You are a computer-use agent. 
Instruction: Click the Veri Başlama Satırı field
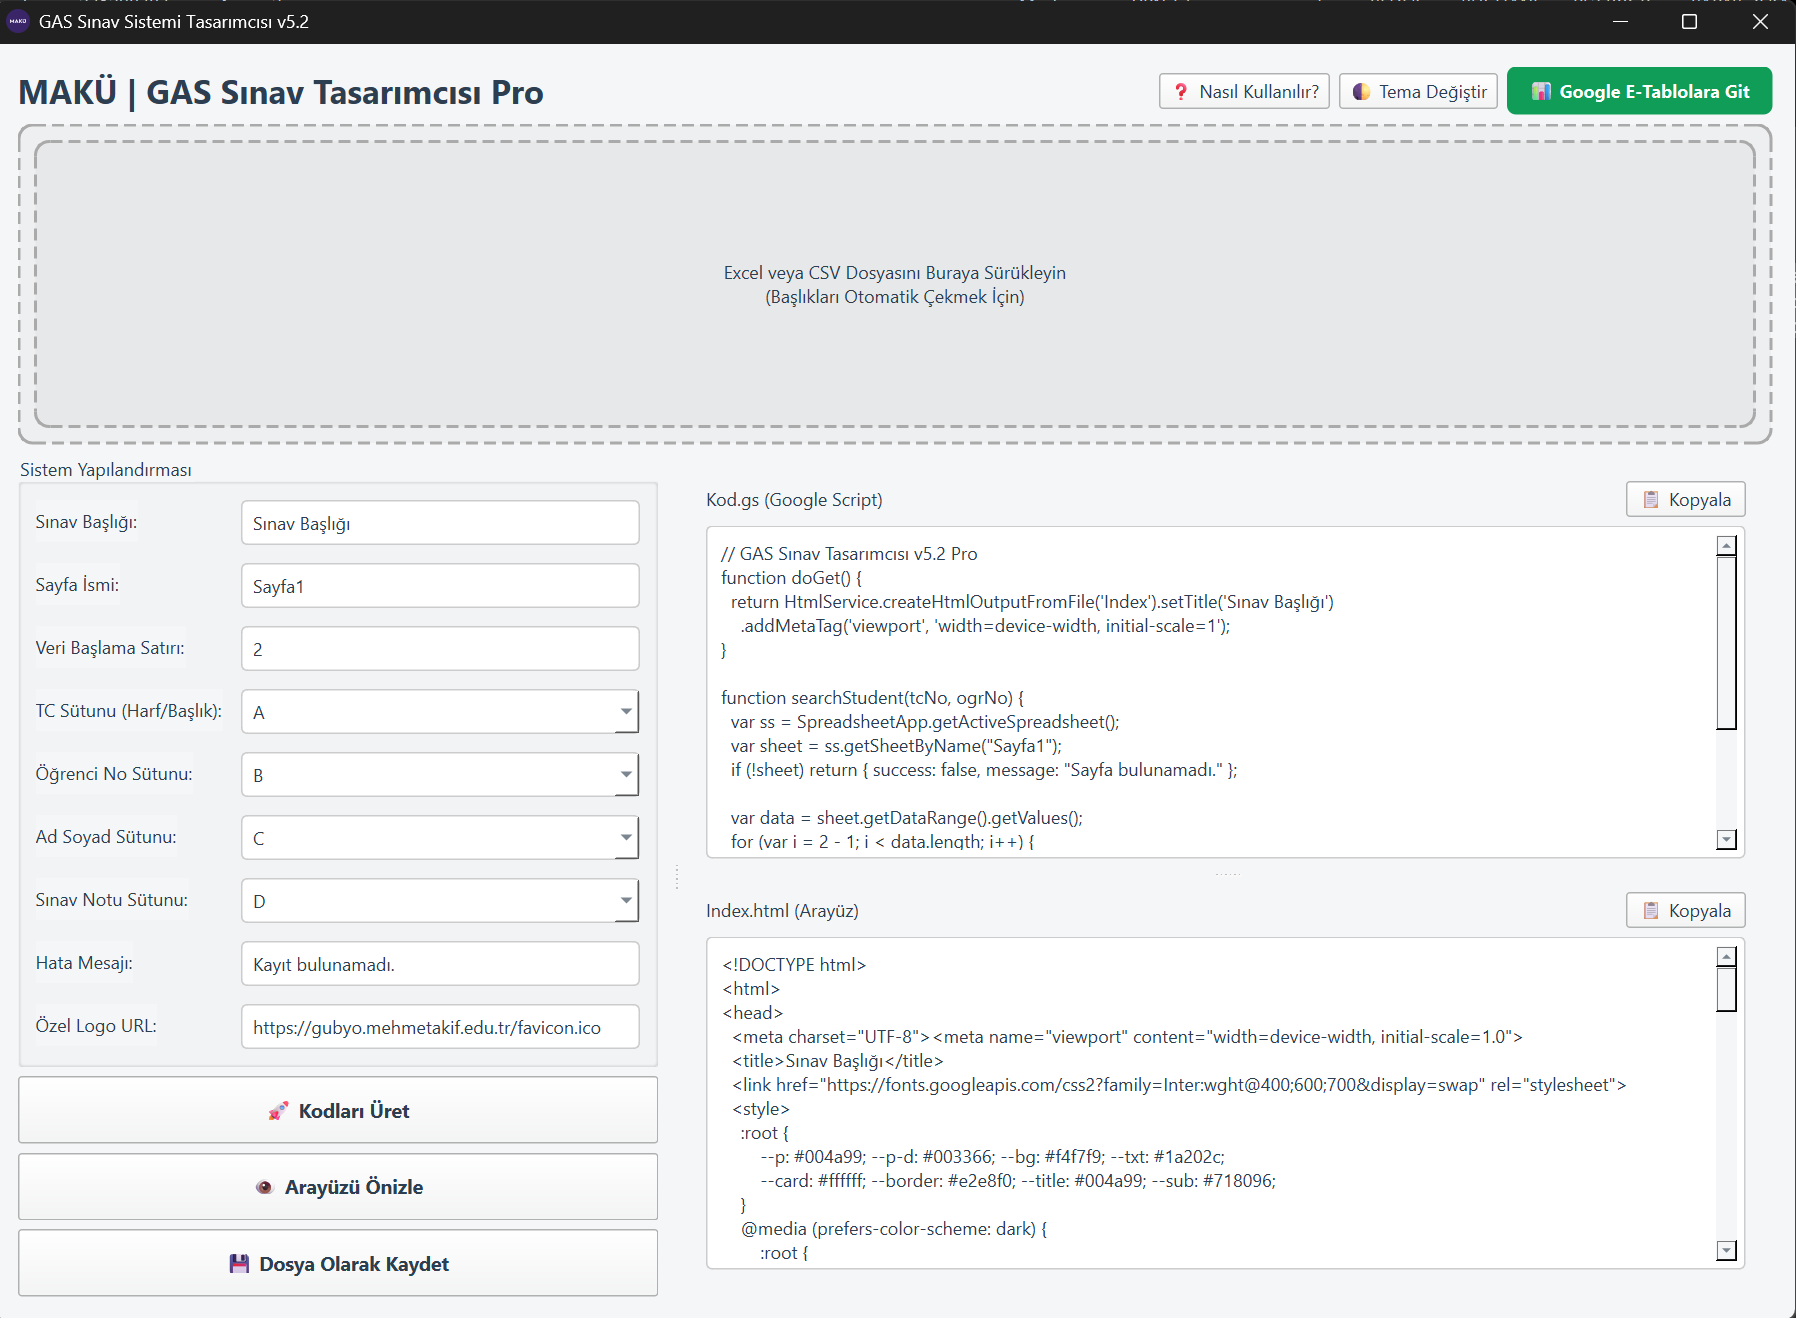coord(440,649)
